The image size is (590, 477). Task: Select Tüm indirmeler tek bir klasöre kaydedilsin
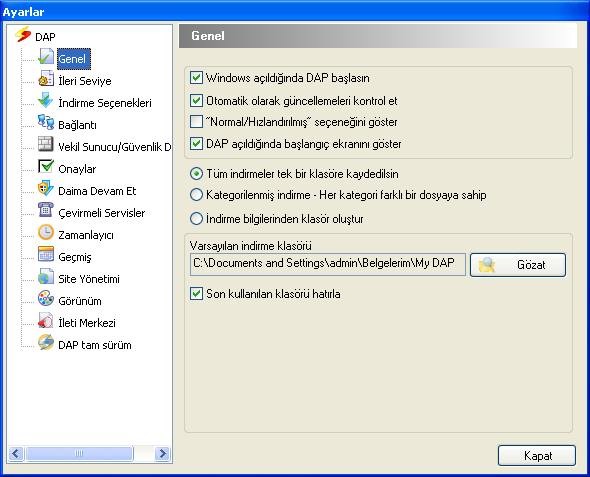coord(196,174)
